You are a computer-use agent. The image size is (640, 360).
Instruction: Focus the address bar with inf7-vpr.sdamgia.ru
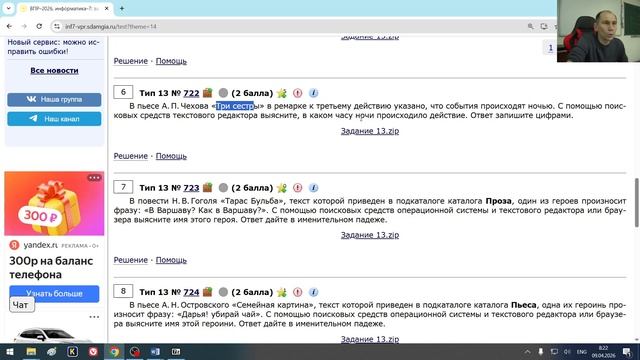286,27
